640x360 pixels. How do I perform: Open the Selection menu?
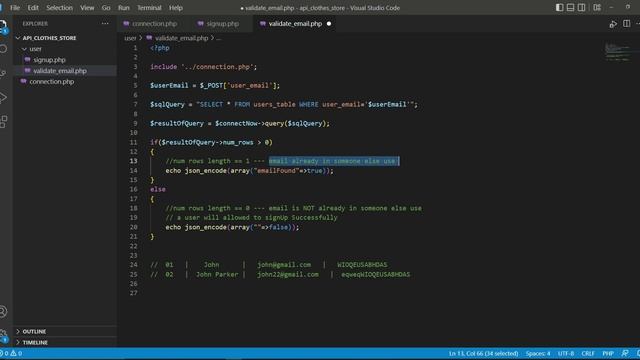click(x=59, y=8)
